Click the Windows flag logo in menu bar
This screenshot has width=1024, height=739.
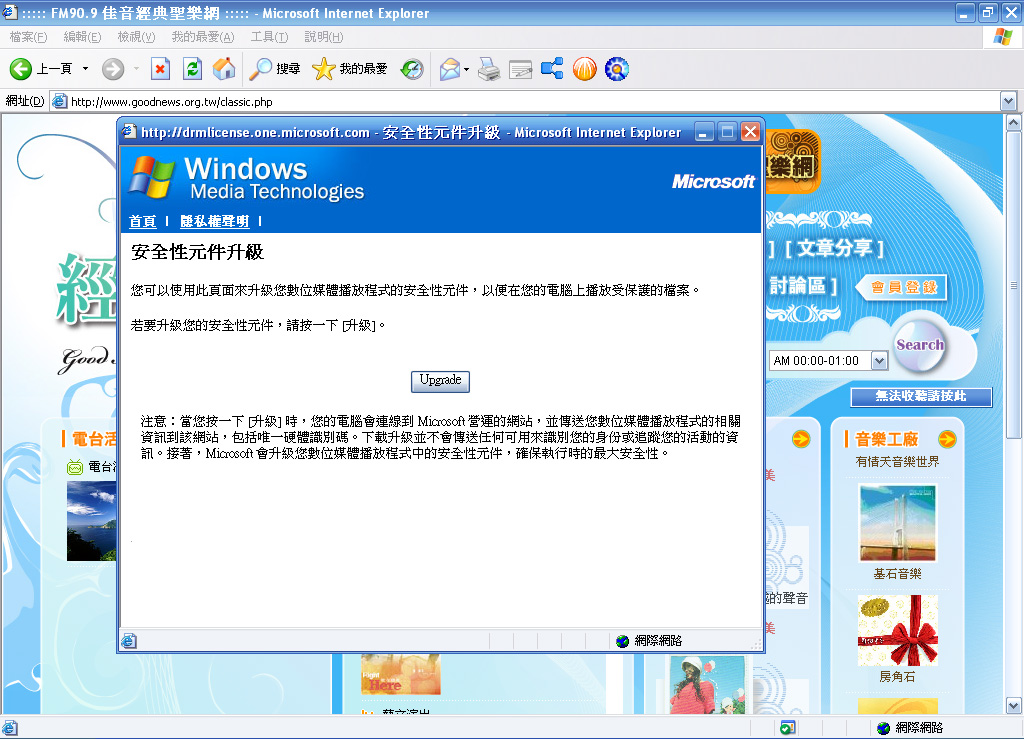coord(1002,37)
